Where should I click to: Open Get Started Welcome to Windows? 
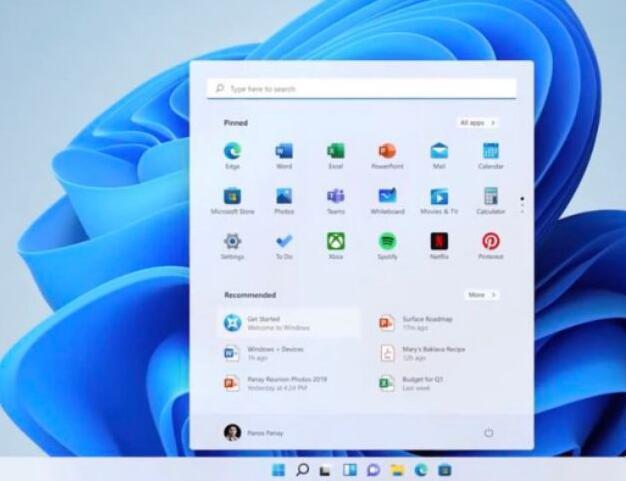point(289,323)
